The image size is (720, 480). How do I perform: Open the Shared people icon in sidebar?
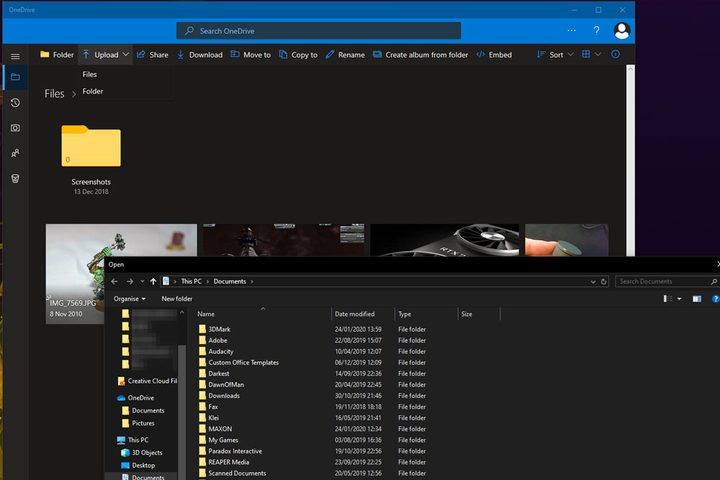[x=15, y=153]
